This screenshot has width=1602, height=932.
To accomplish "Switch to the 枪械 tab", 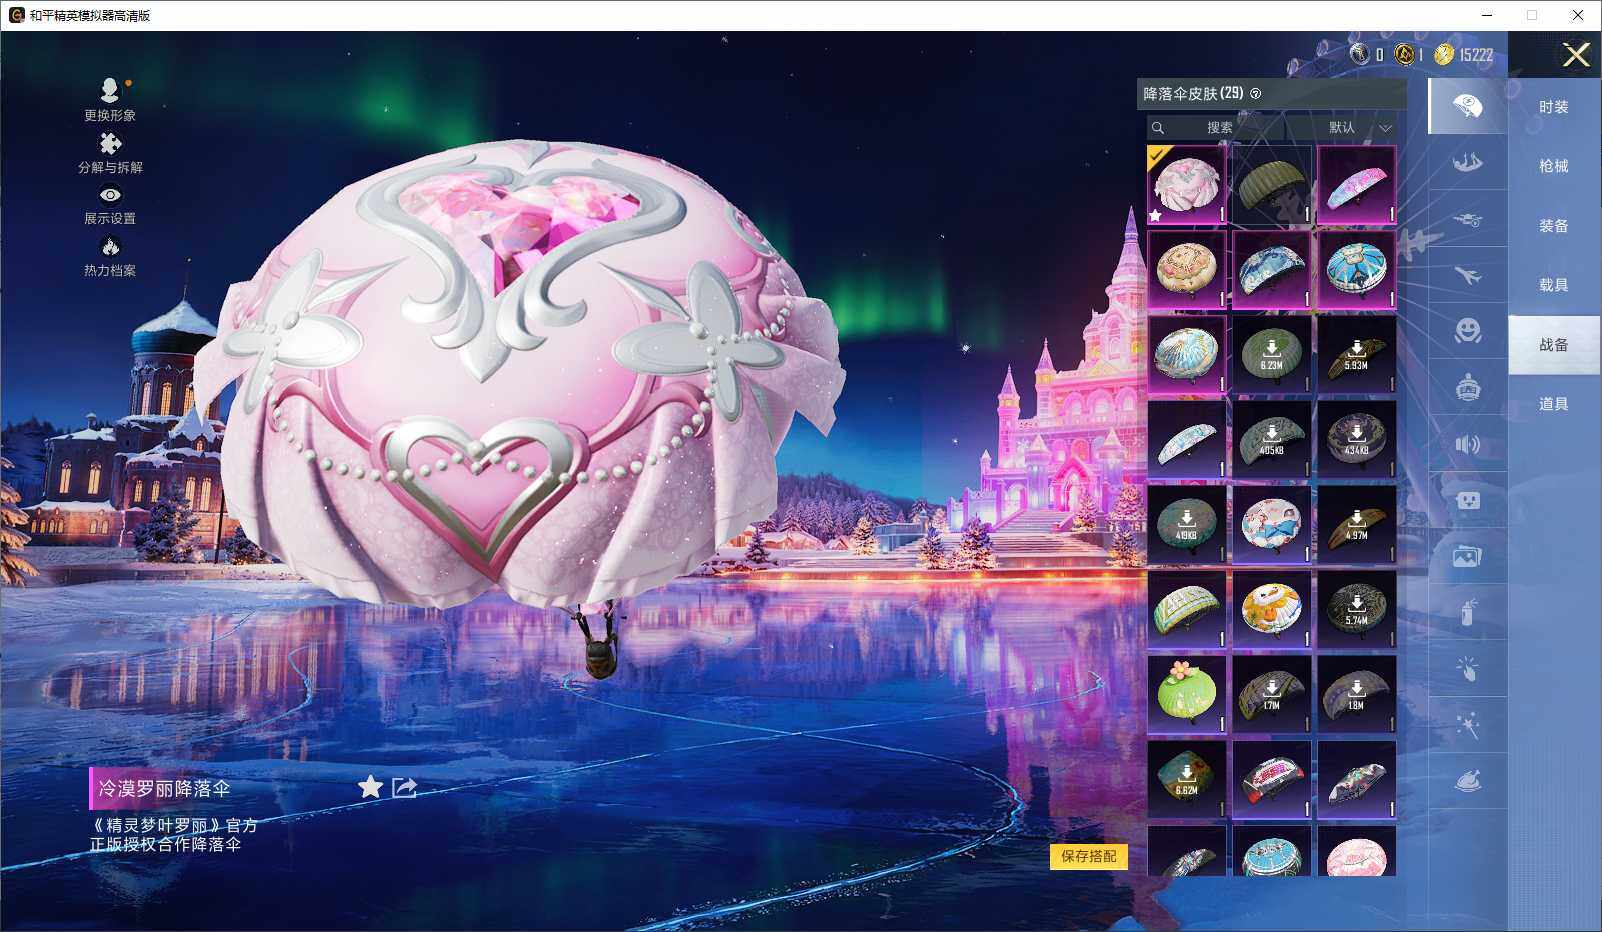I will pyautogui.click(x=1553, y=166).
